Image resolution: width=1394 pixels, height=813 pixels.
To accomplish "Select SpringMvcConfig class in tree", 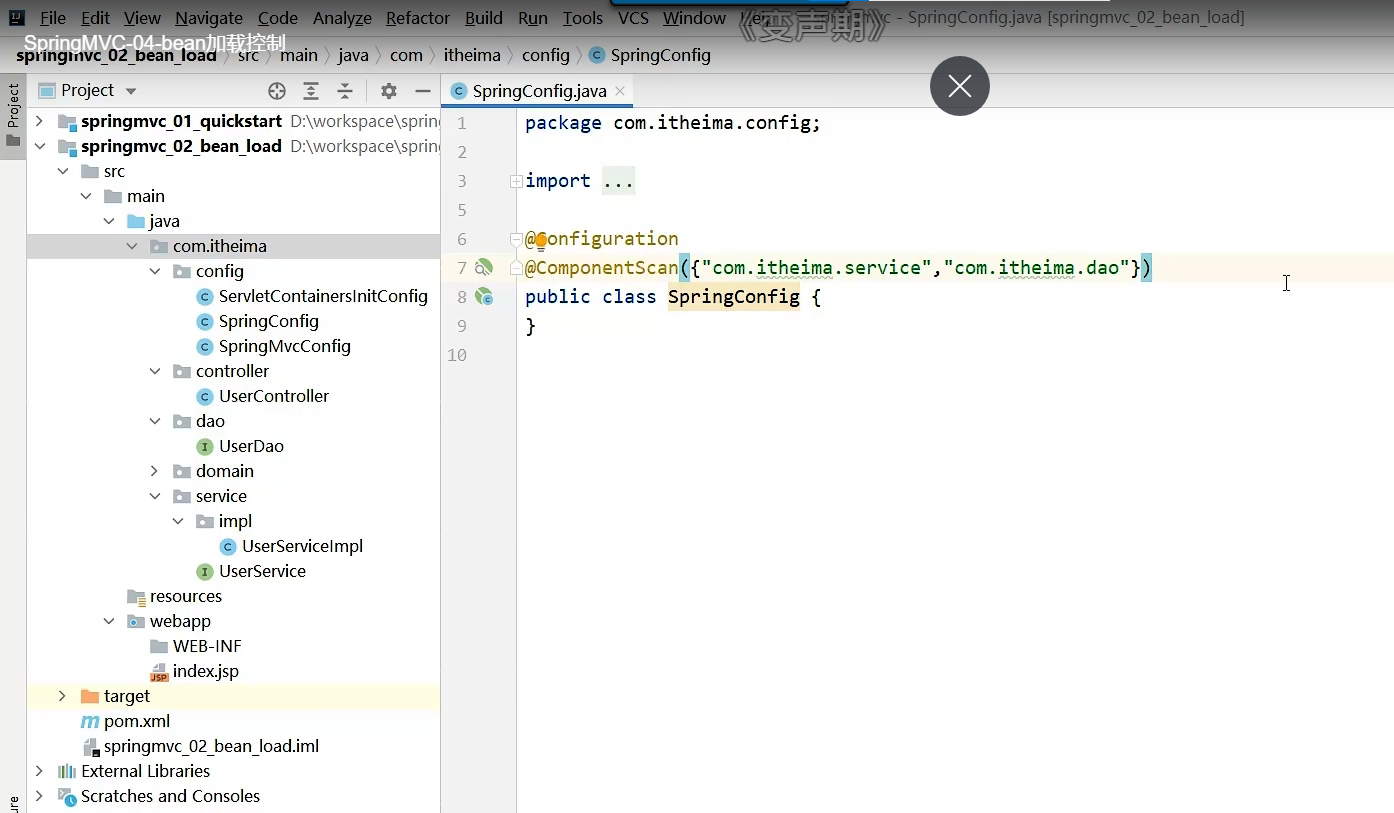I will (284, 346).
